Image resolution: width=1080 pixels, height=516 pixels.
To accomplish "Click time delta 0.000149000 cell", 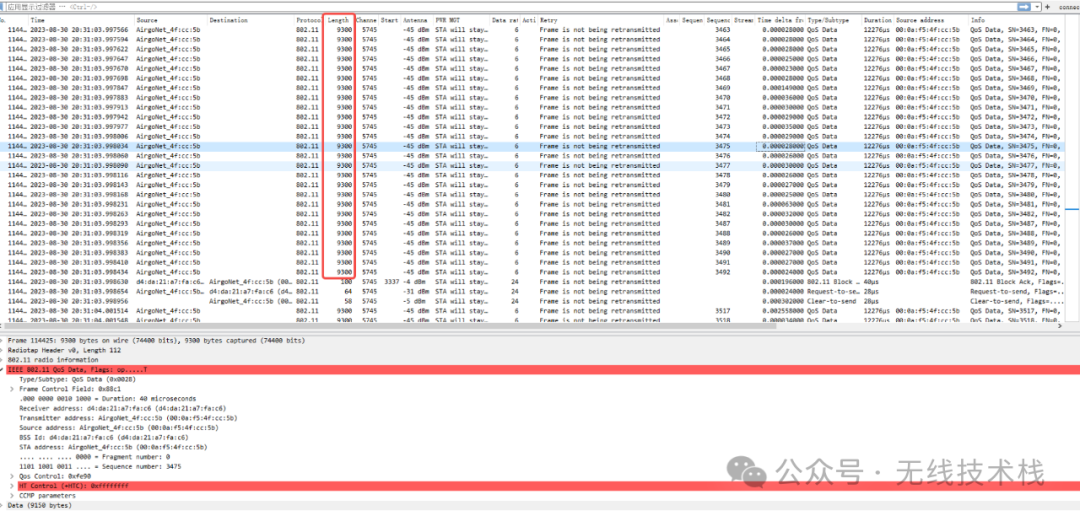I will pos(783,88).
